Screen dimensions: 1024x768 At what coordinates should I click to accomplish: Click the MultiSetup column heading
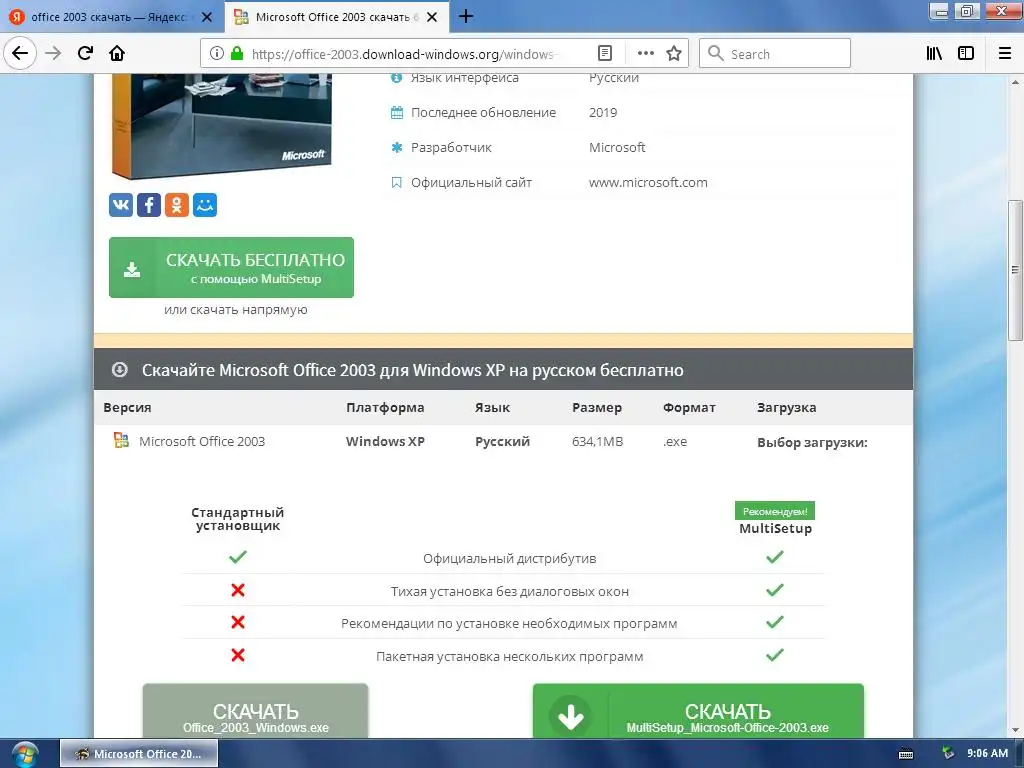[x=775, y=528]
